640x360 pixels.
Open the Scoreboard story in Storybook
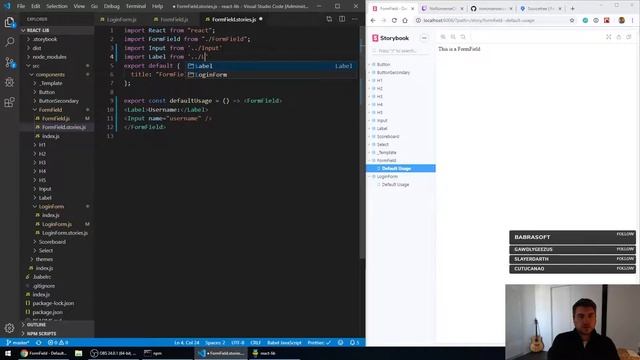pyautogui.click(x=388, y=136)
